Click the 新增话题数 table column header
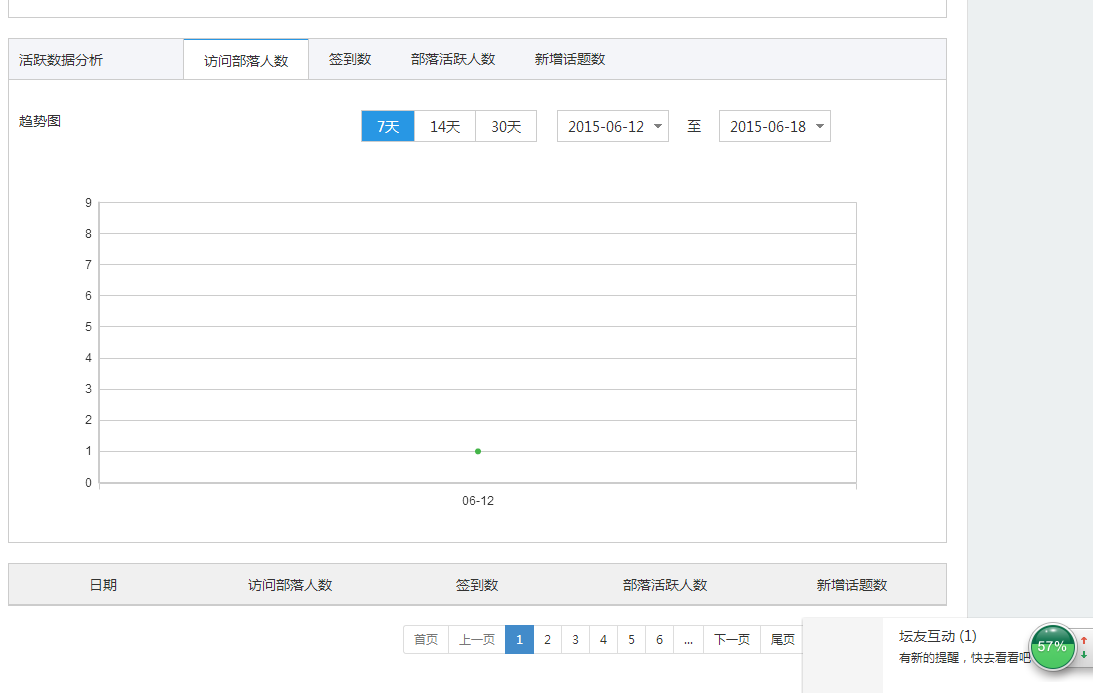Image resolution: width=1093 pixels, height=693 pixels. pyautogui.click(x=852, y=585)
